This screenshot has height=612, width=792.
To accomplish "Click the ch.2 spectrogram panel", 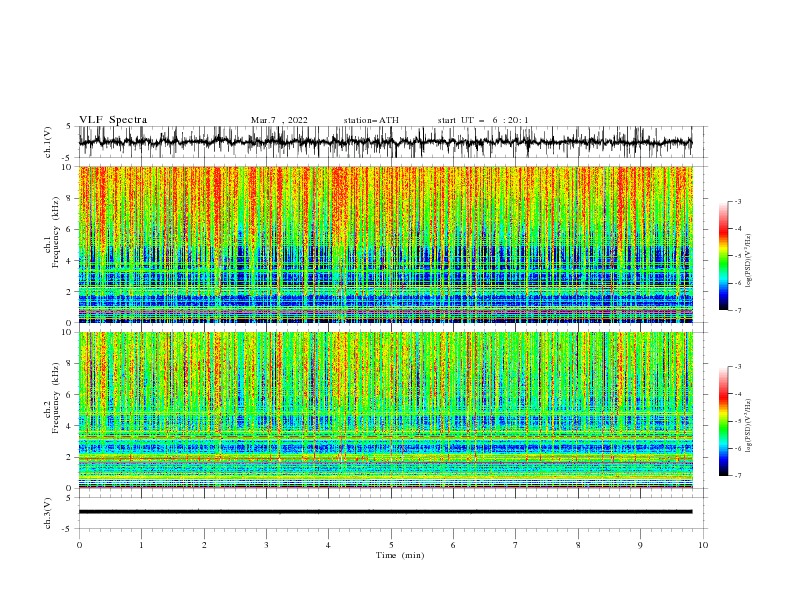I will point(385,410).
